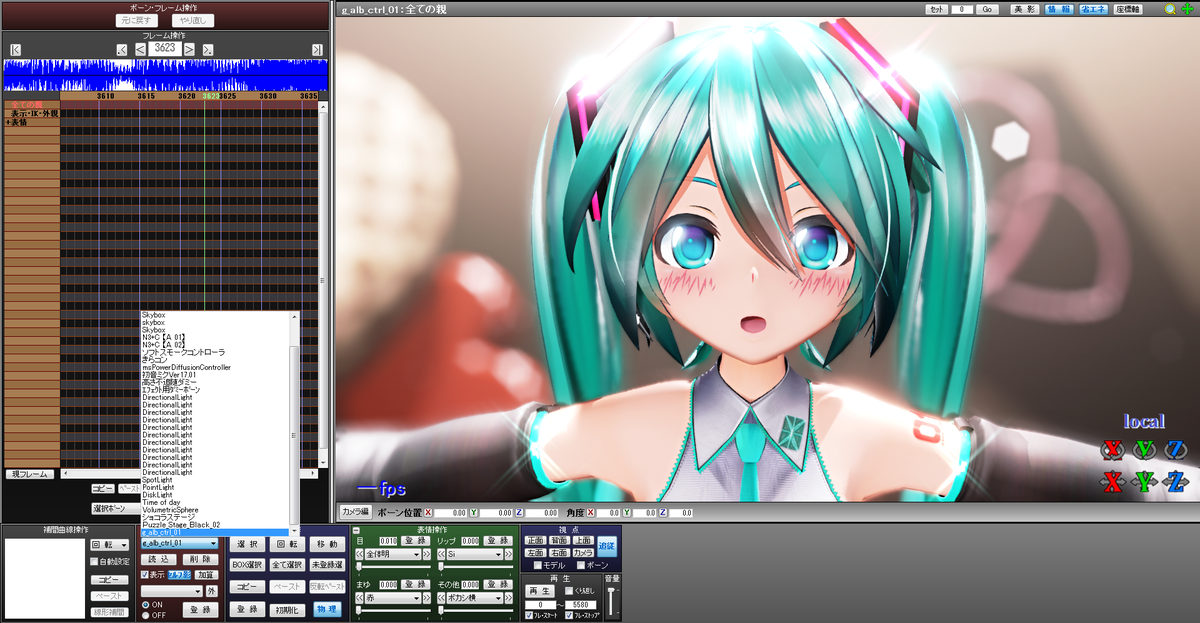Click the magnifier zoom icon in viewport
1200x623 pixels.
click(x=1170, y=9)
